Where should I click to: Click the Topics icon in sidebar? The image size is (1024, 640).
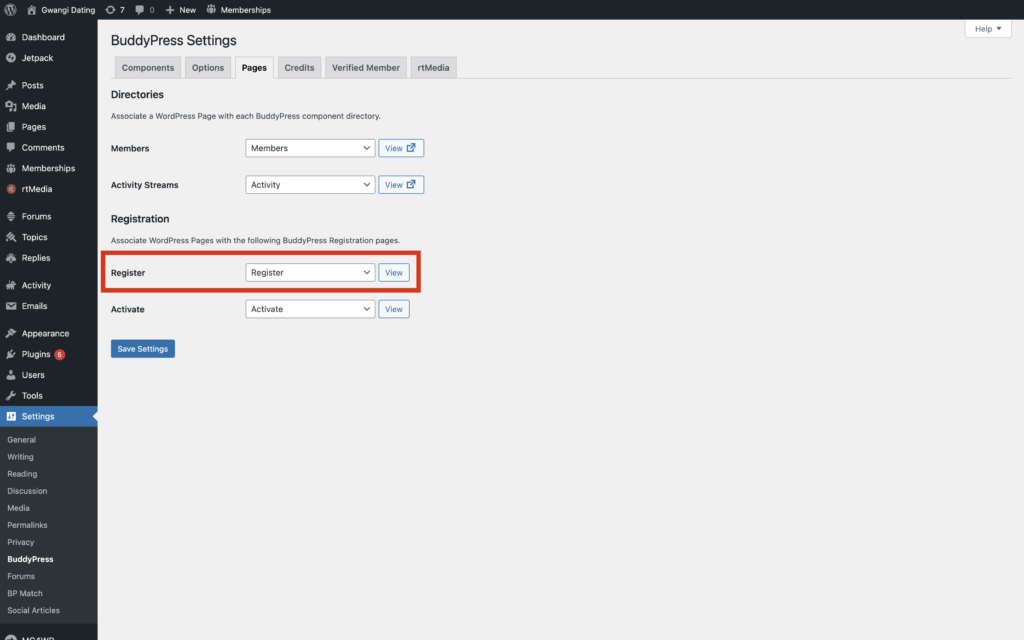click(11, 237)
